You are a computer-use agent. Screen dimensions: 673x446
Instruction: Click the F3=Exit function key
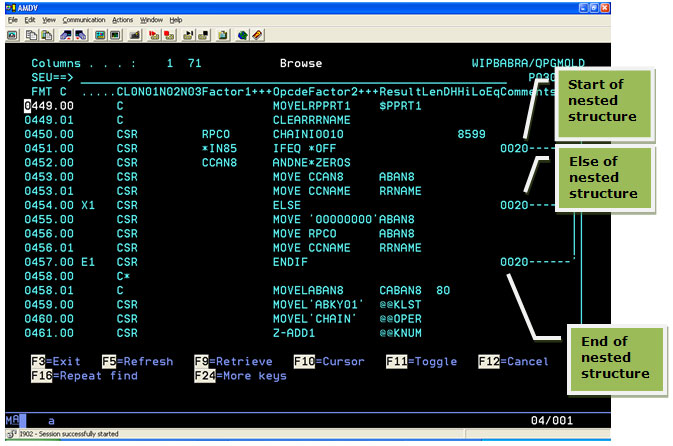[55, 361]
